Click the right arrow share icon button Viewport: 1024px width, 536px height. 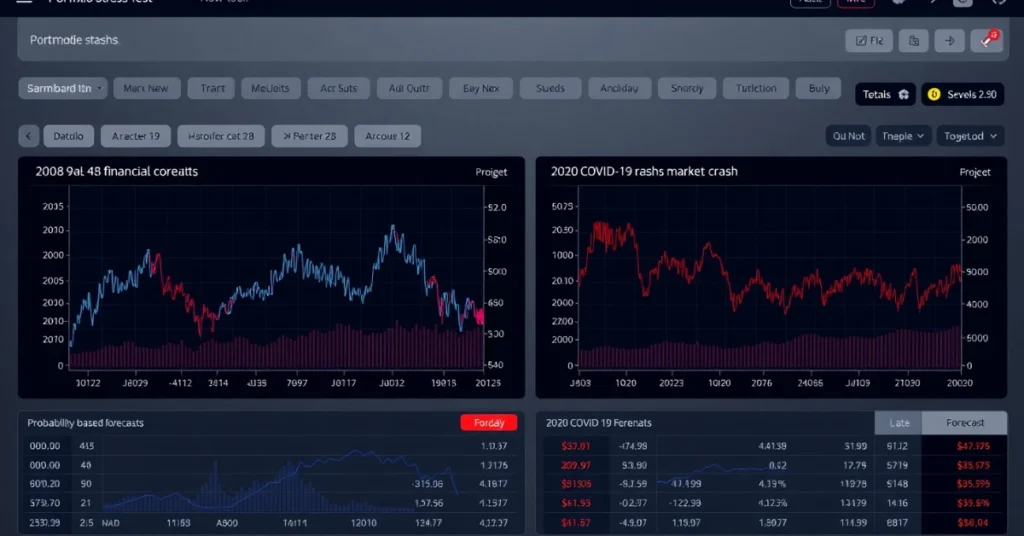point(949,41)
